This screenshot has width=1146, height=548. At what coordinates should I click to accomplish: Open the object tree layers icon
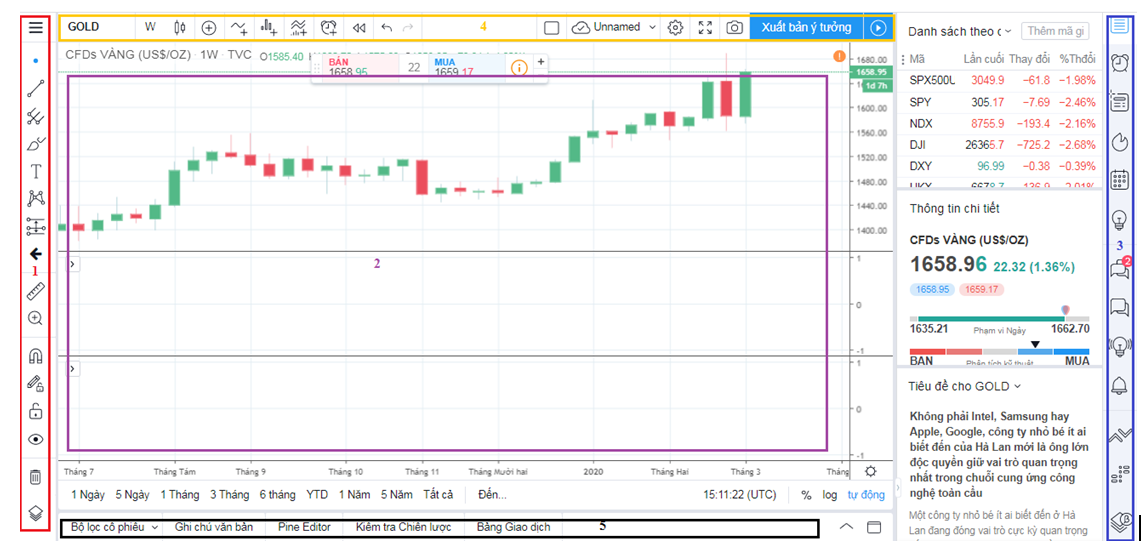point(35,512)
